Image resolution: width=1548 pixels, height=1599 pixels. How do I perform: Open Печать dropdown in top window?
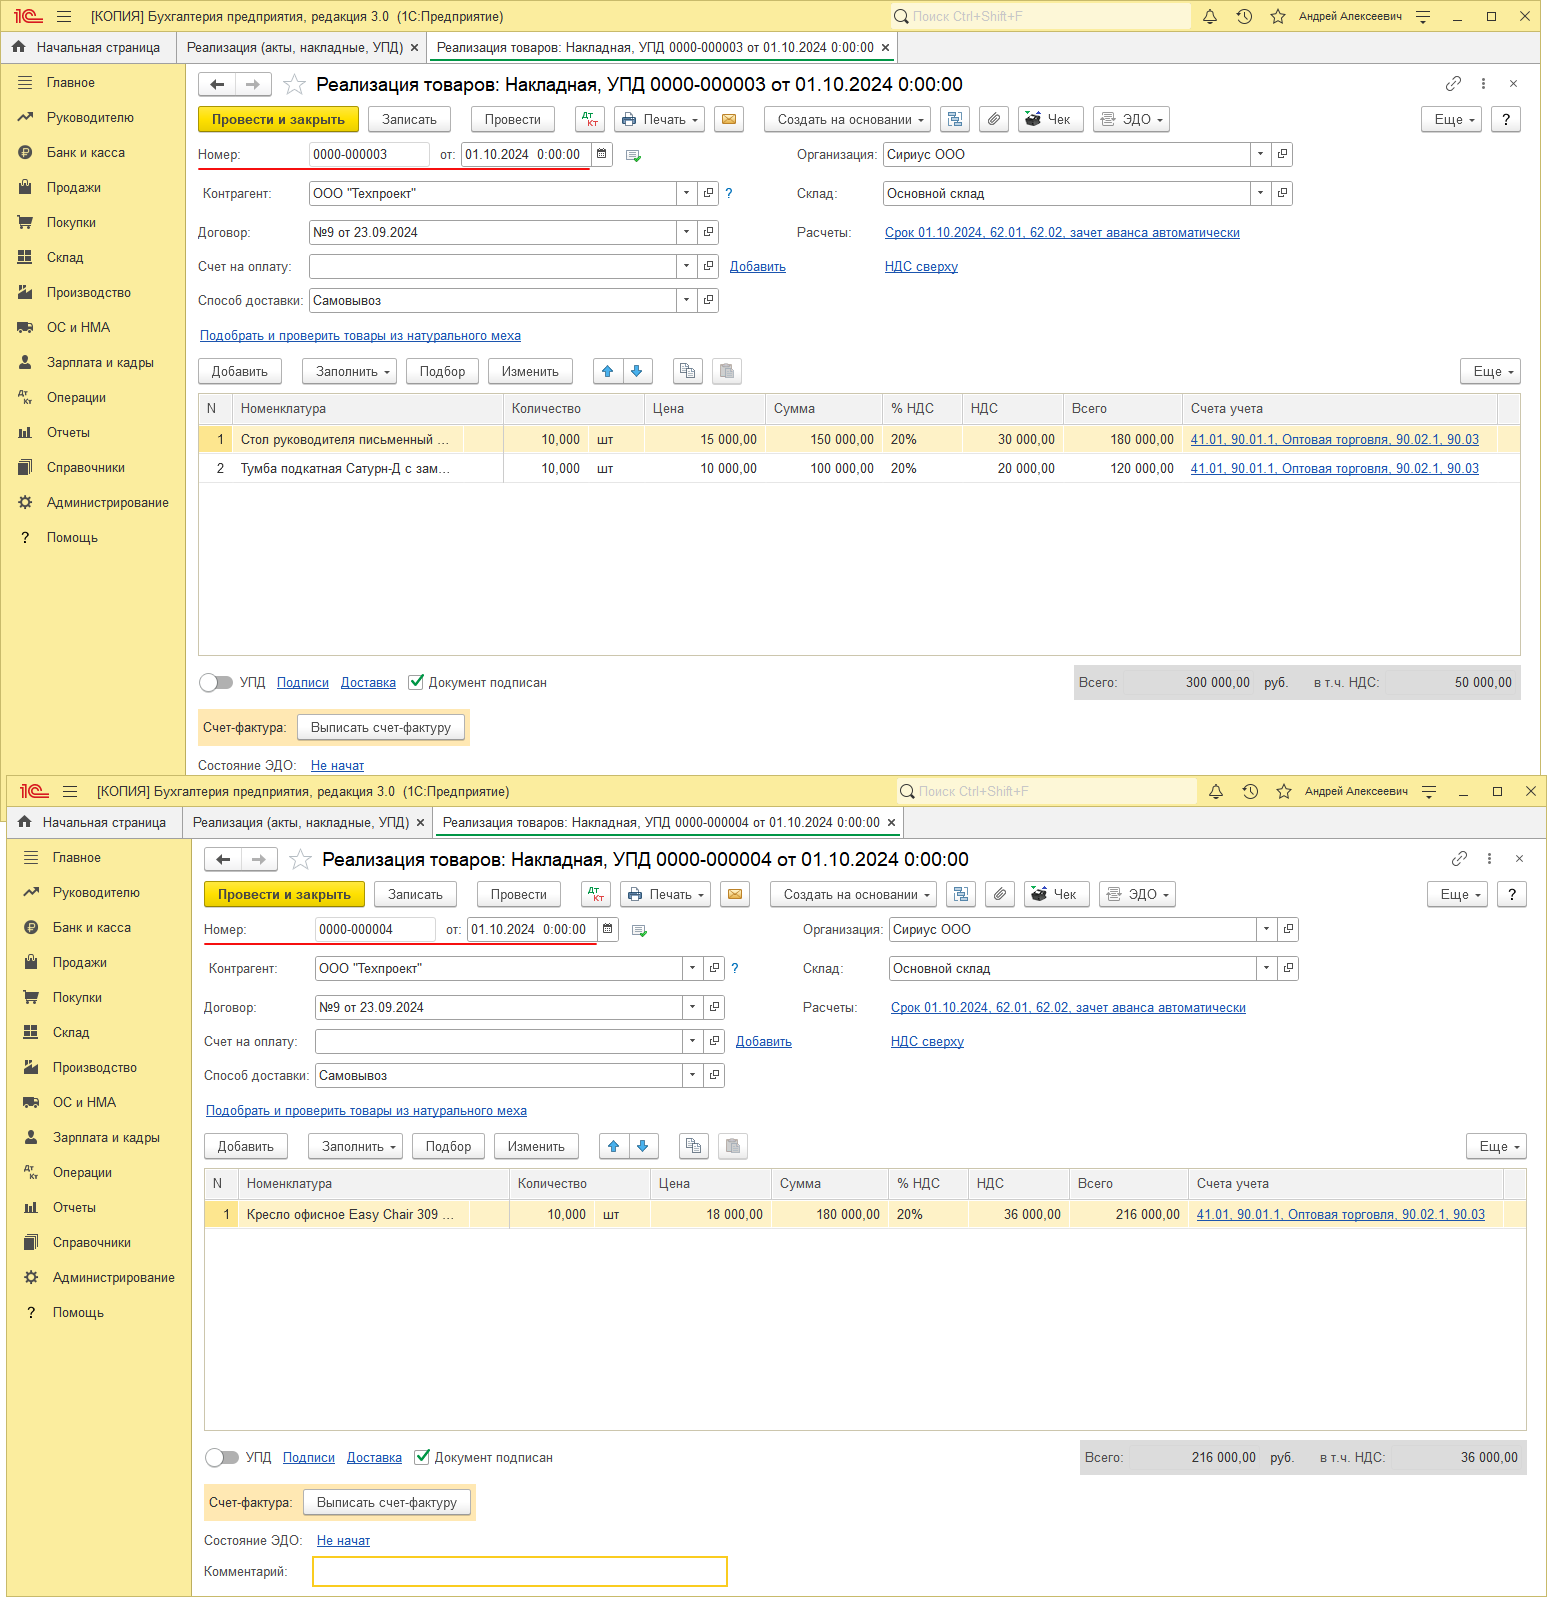[659, 119]
